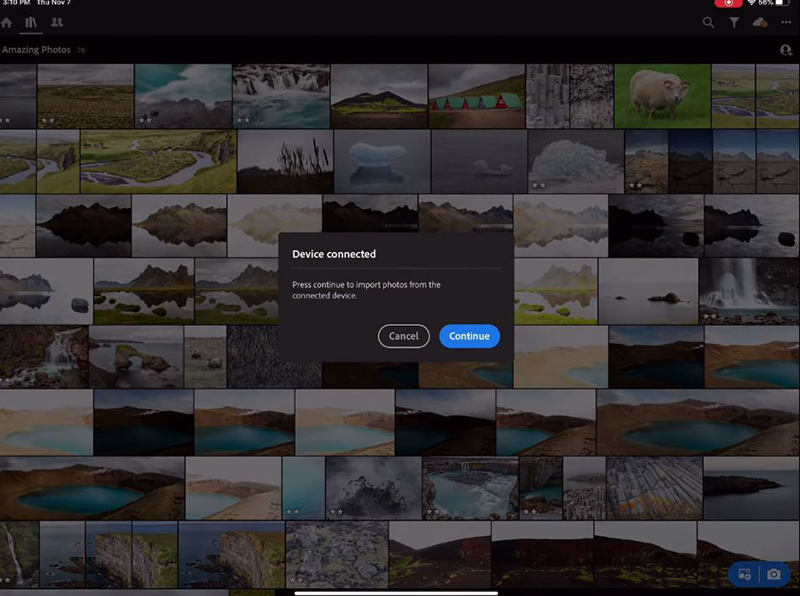
Task: Open the Shared people icon
Action: click(57, 22)
